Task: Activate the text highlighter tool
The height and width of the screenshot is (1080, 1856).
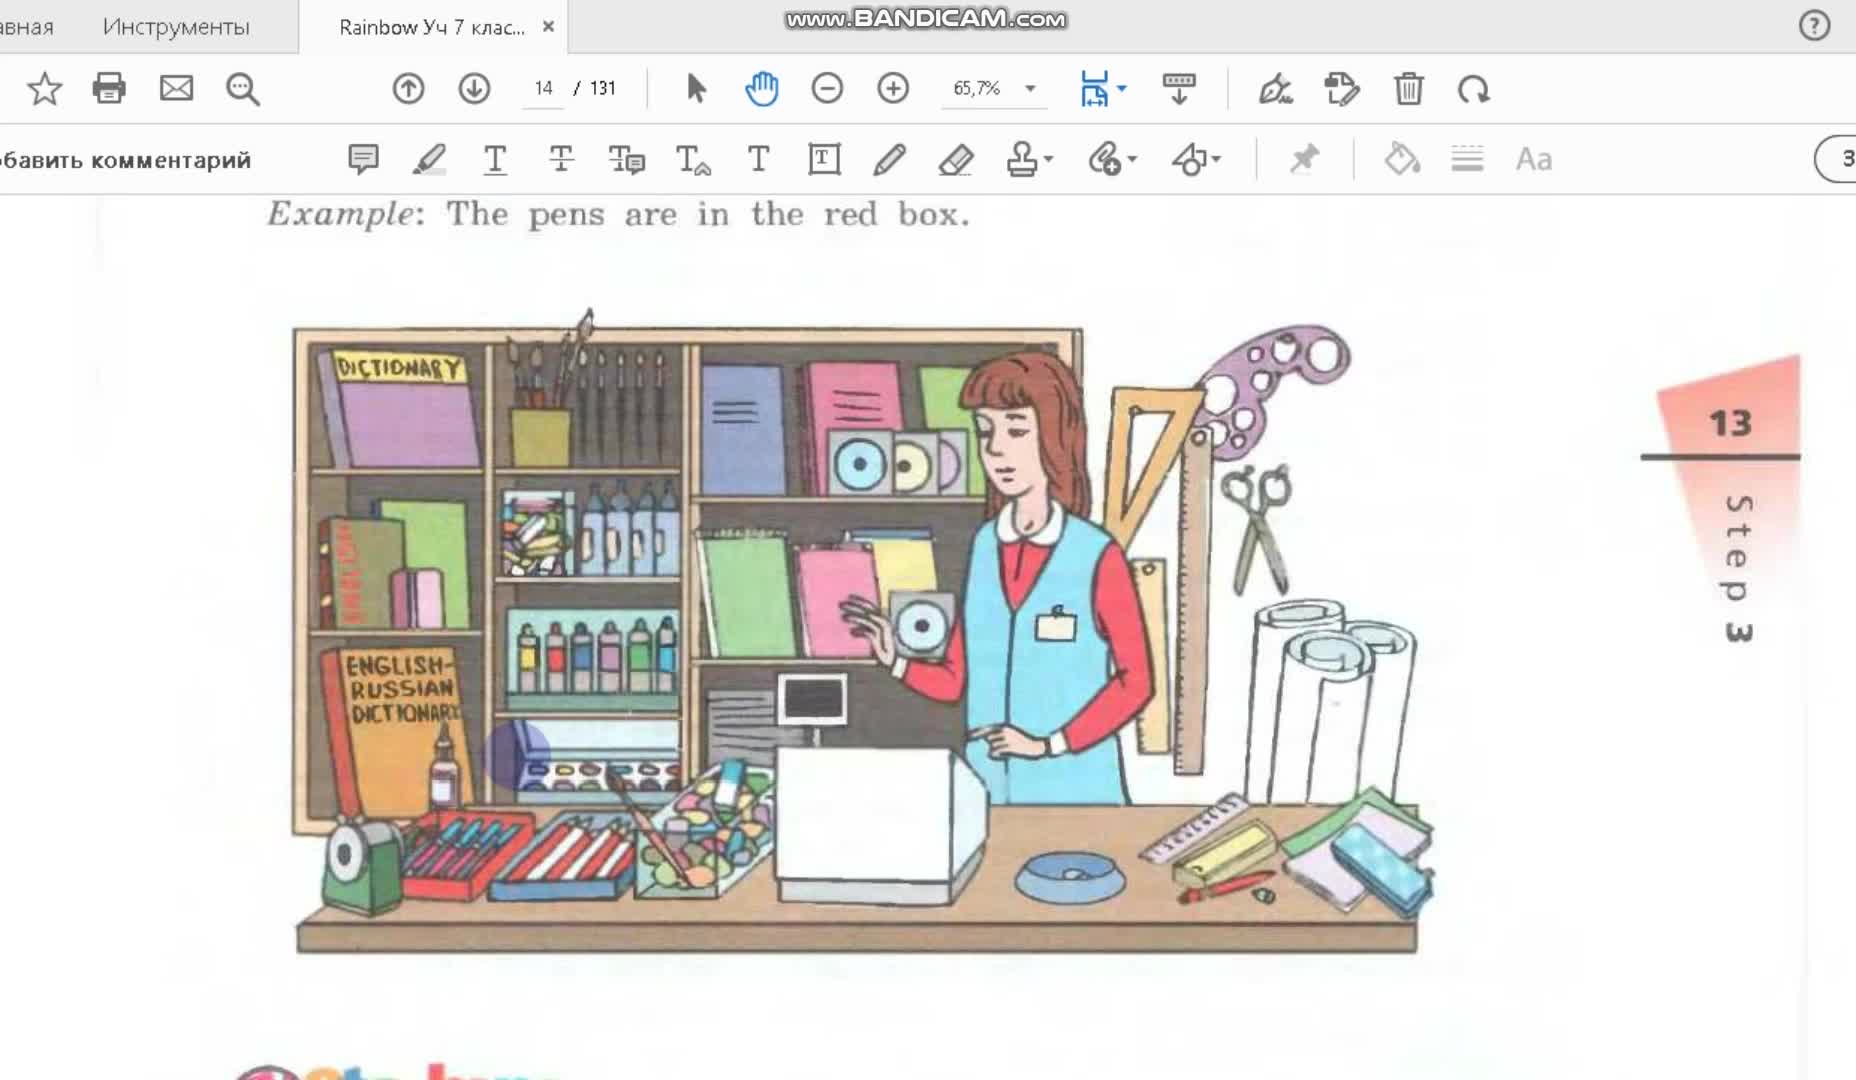Action: click(428, 158)
